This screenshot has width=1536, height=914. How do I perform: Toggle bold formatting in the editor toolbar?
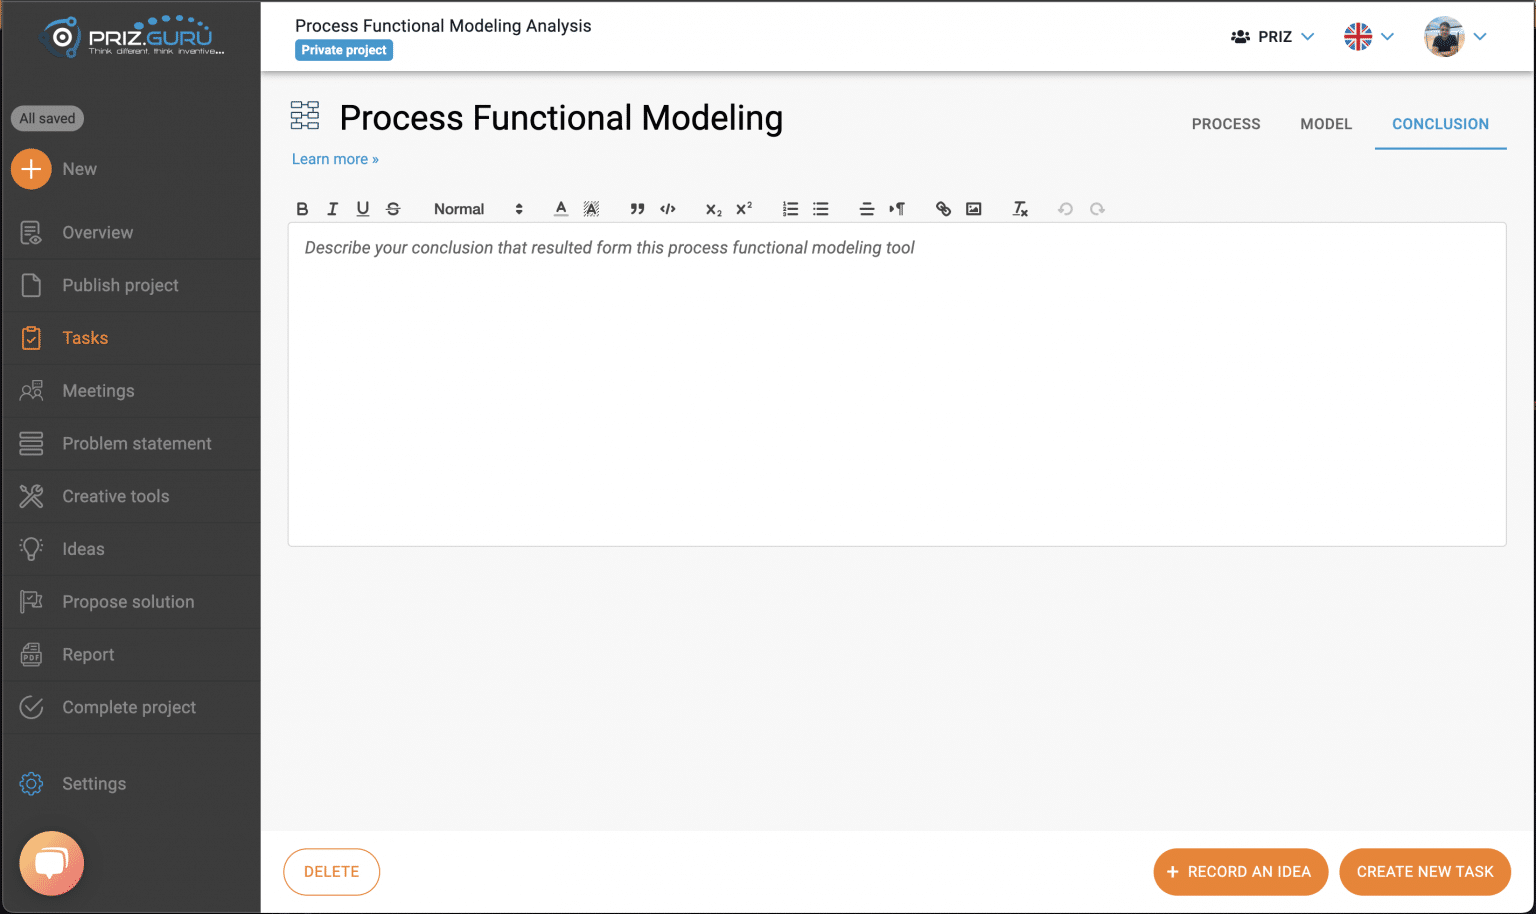[302, 209]
